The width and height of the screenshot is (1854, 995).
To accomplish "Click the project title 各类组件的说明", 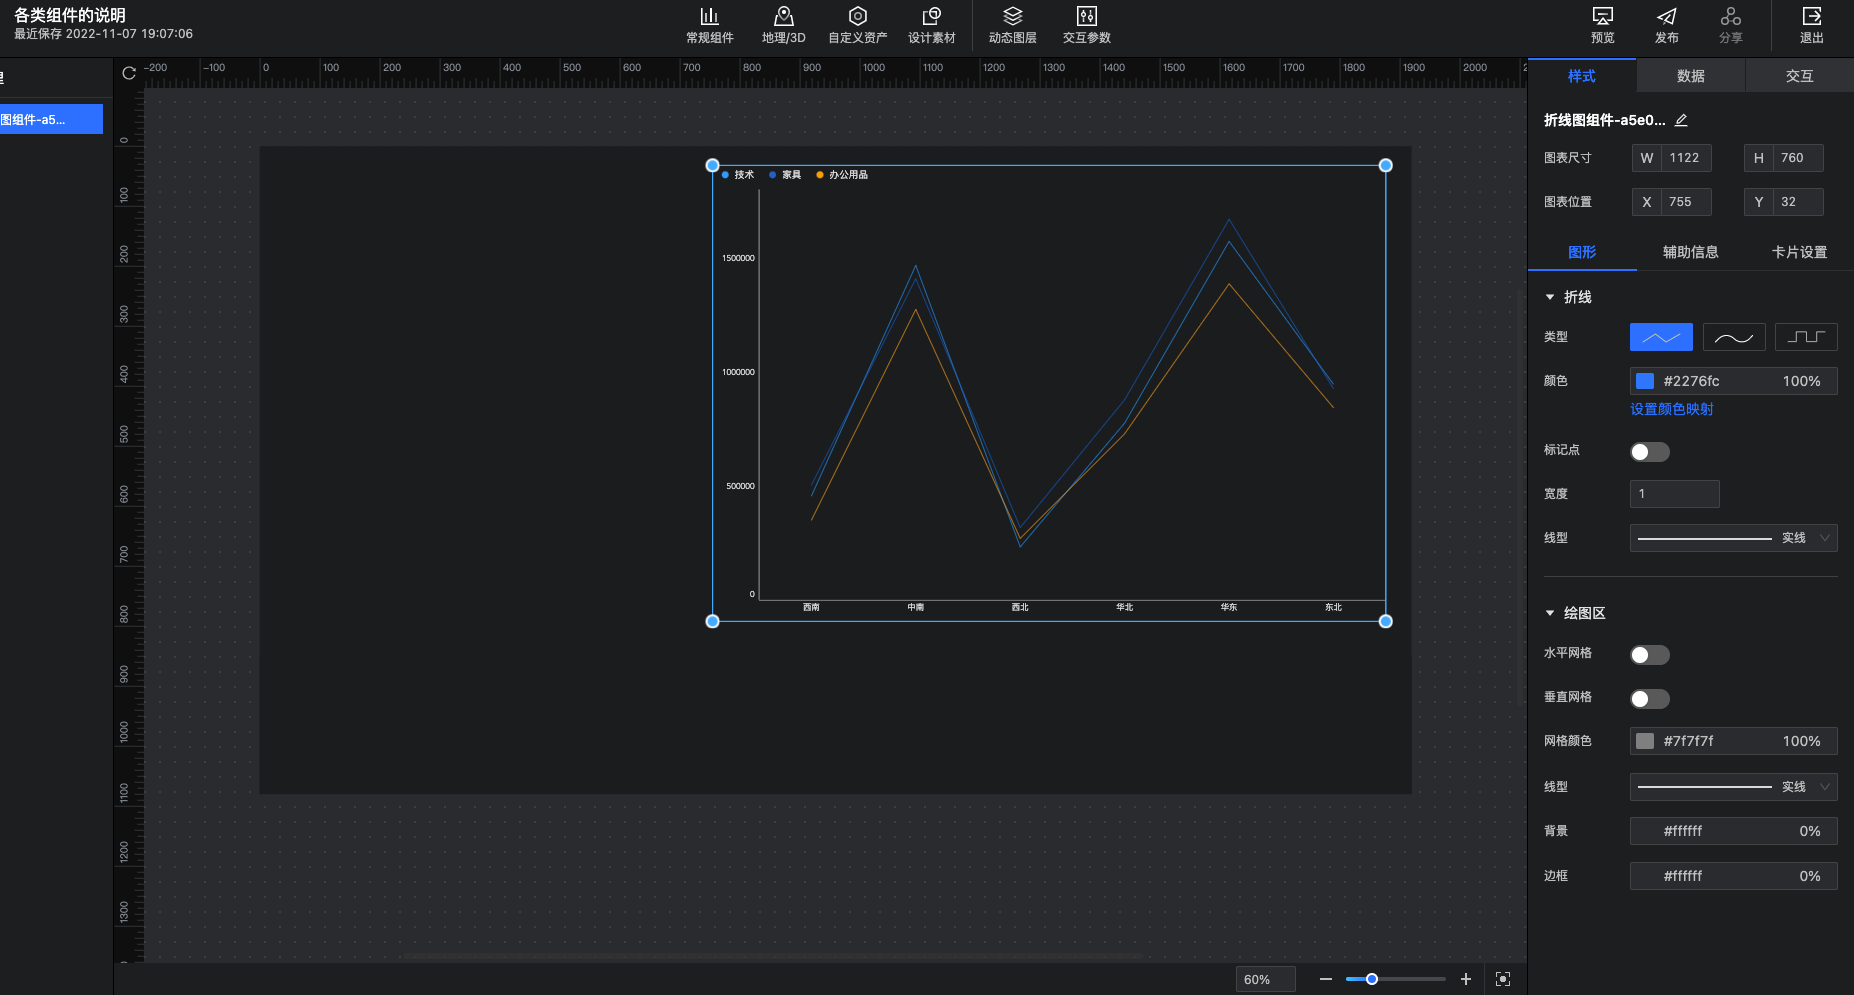I will click(x=70, y=15).
